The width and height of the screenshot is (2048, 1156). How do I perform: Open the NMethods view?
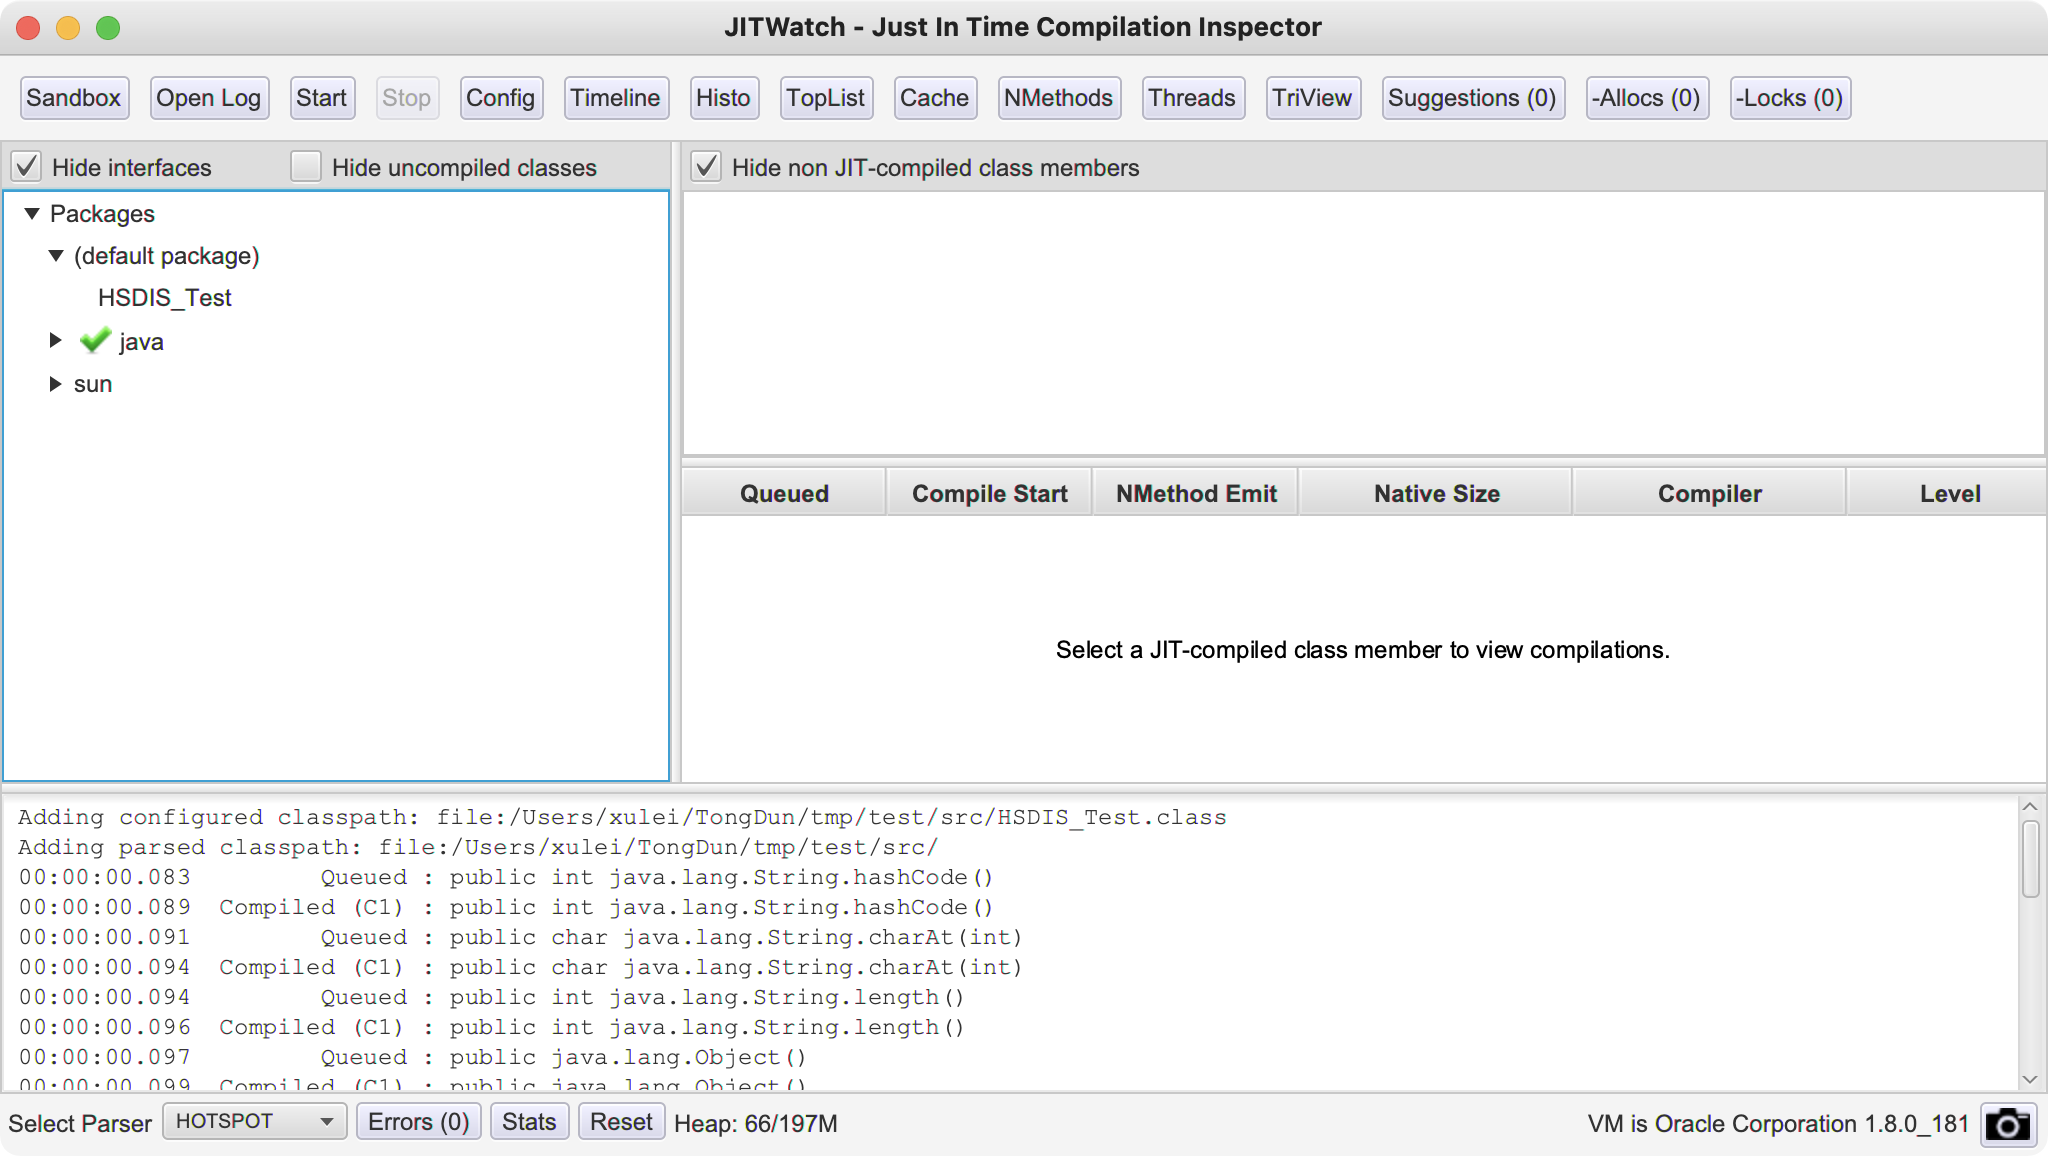(x=1058, y=98)
